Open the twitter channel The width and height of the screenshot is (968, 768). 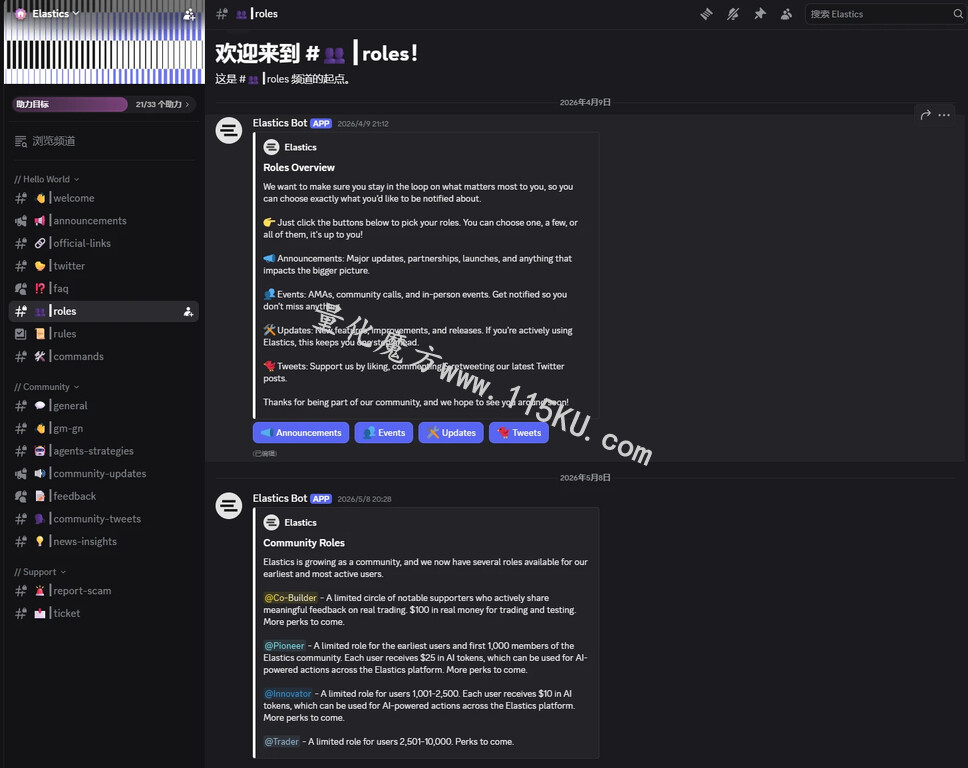point(104,266)
